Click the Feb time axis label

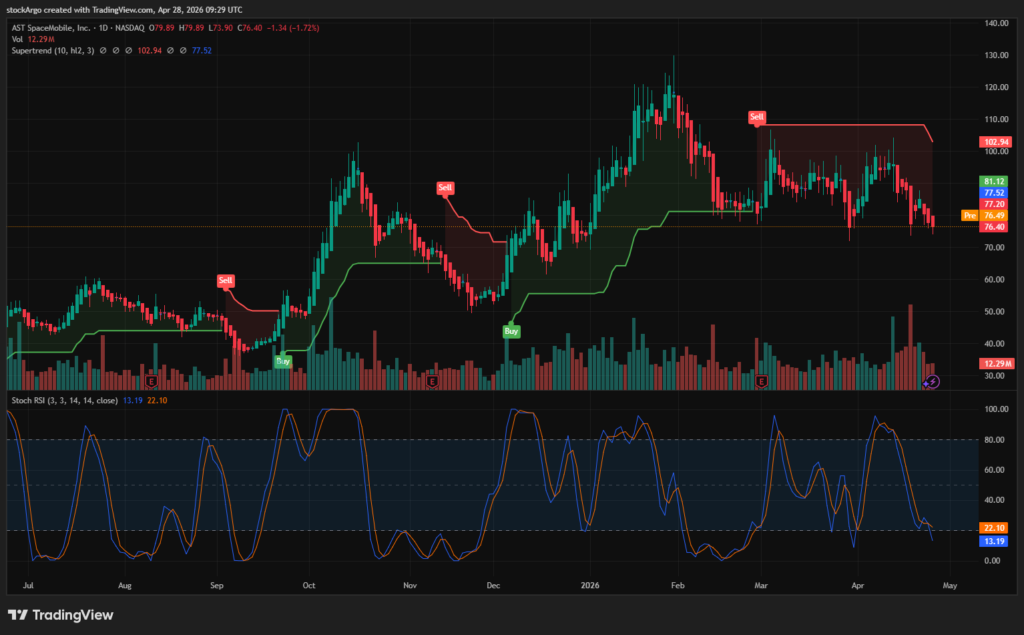(678, 585)
